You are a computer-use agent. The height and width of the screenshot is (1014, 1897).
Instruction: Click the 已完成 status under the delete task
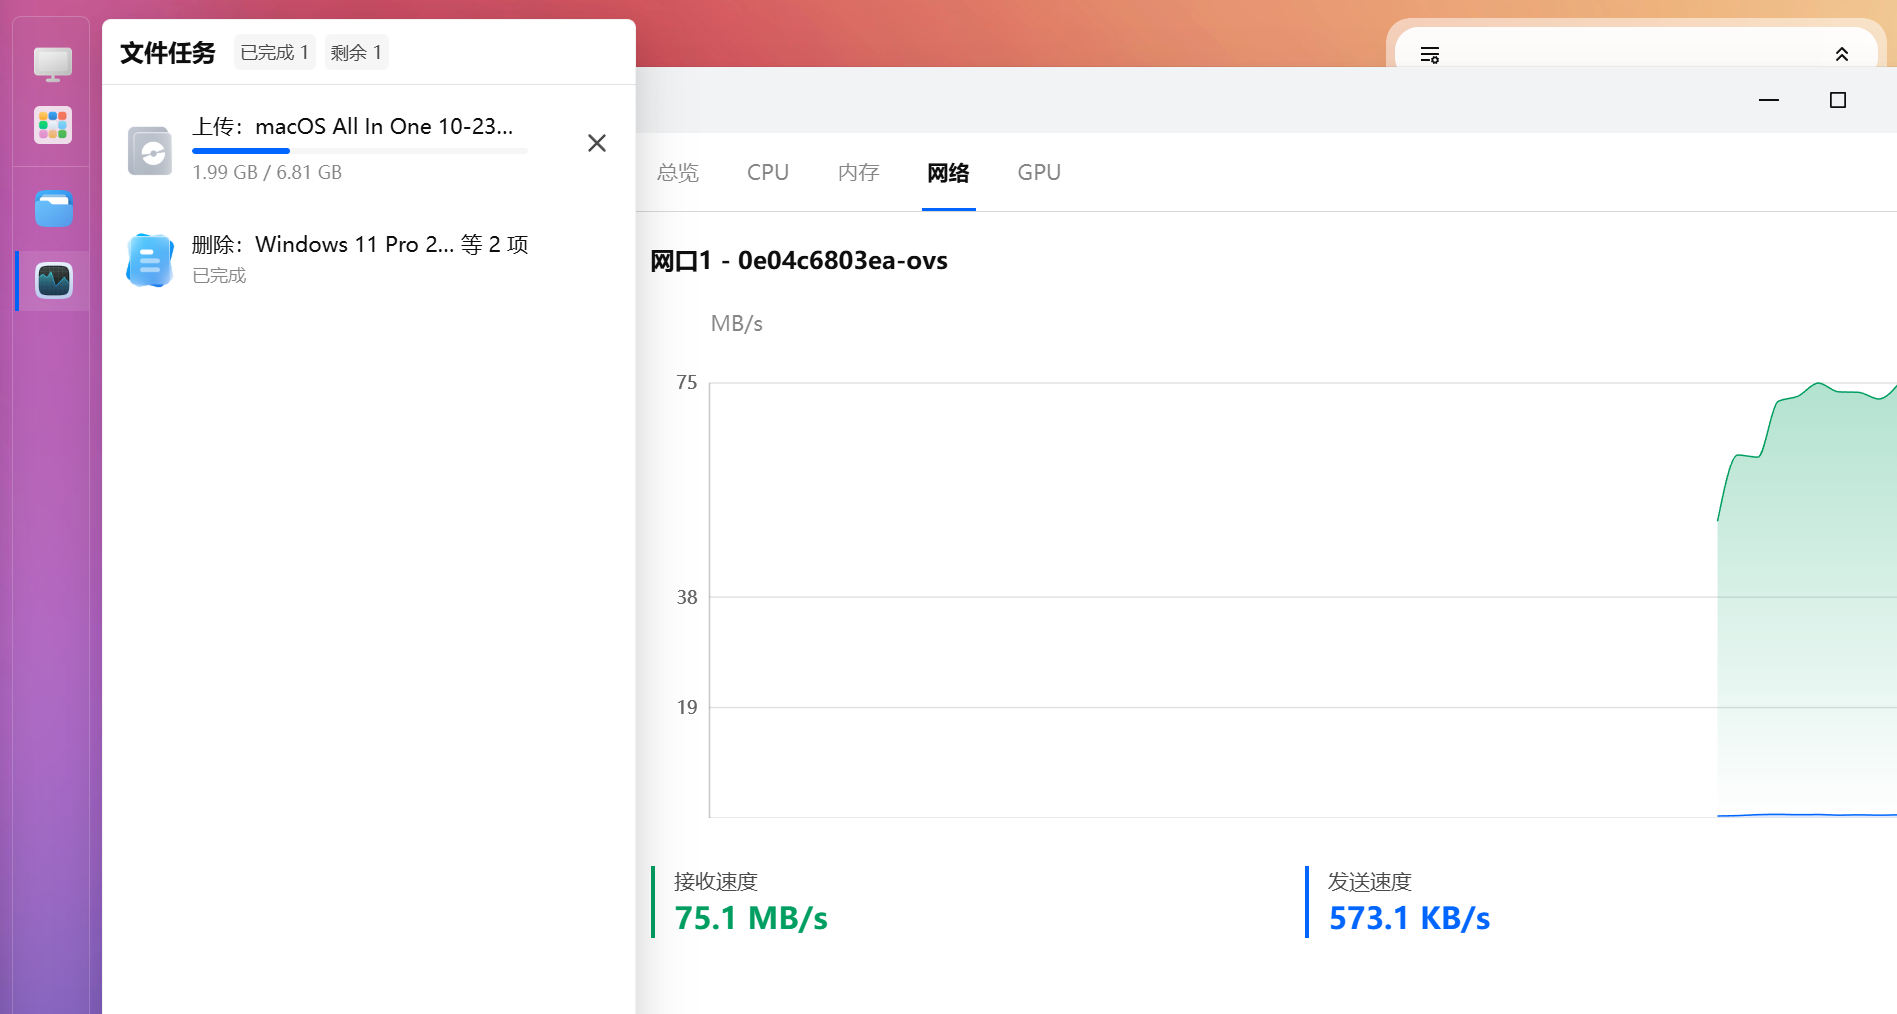[x=219, y=276]
